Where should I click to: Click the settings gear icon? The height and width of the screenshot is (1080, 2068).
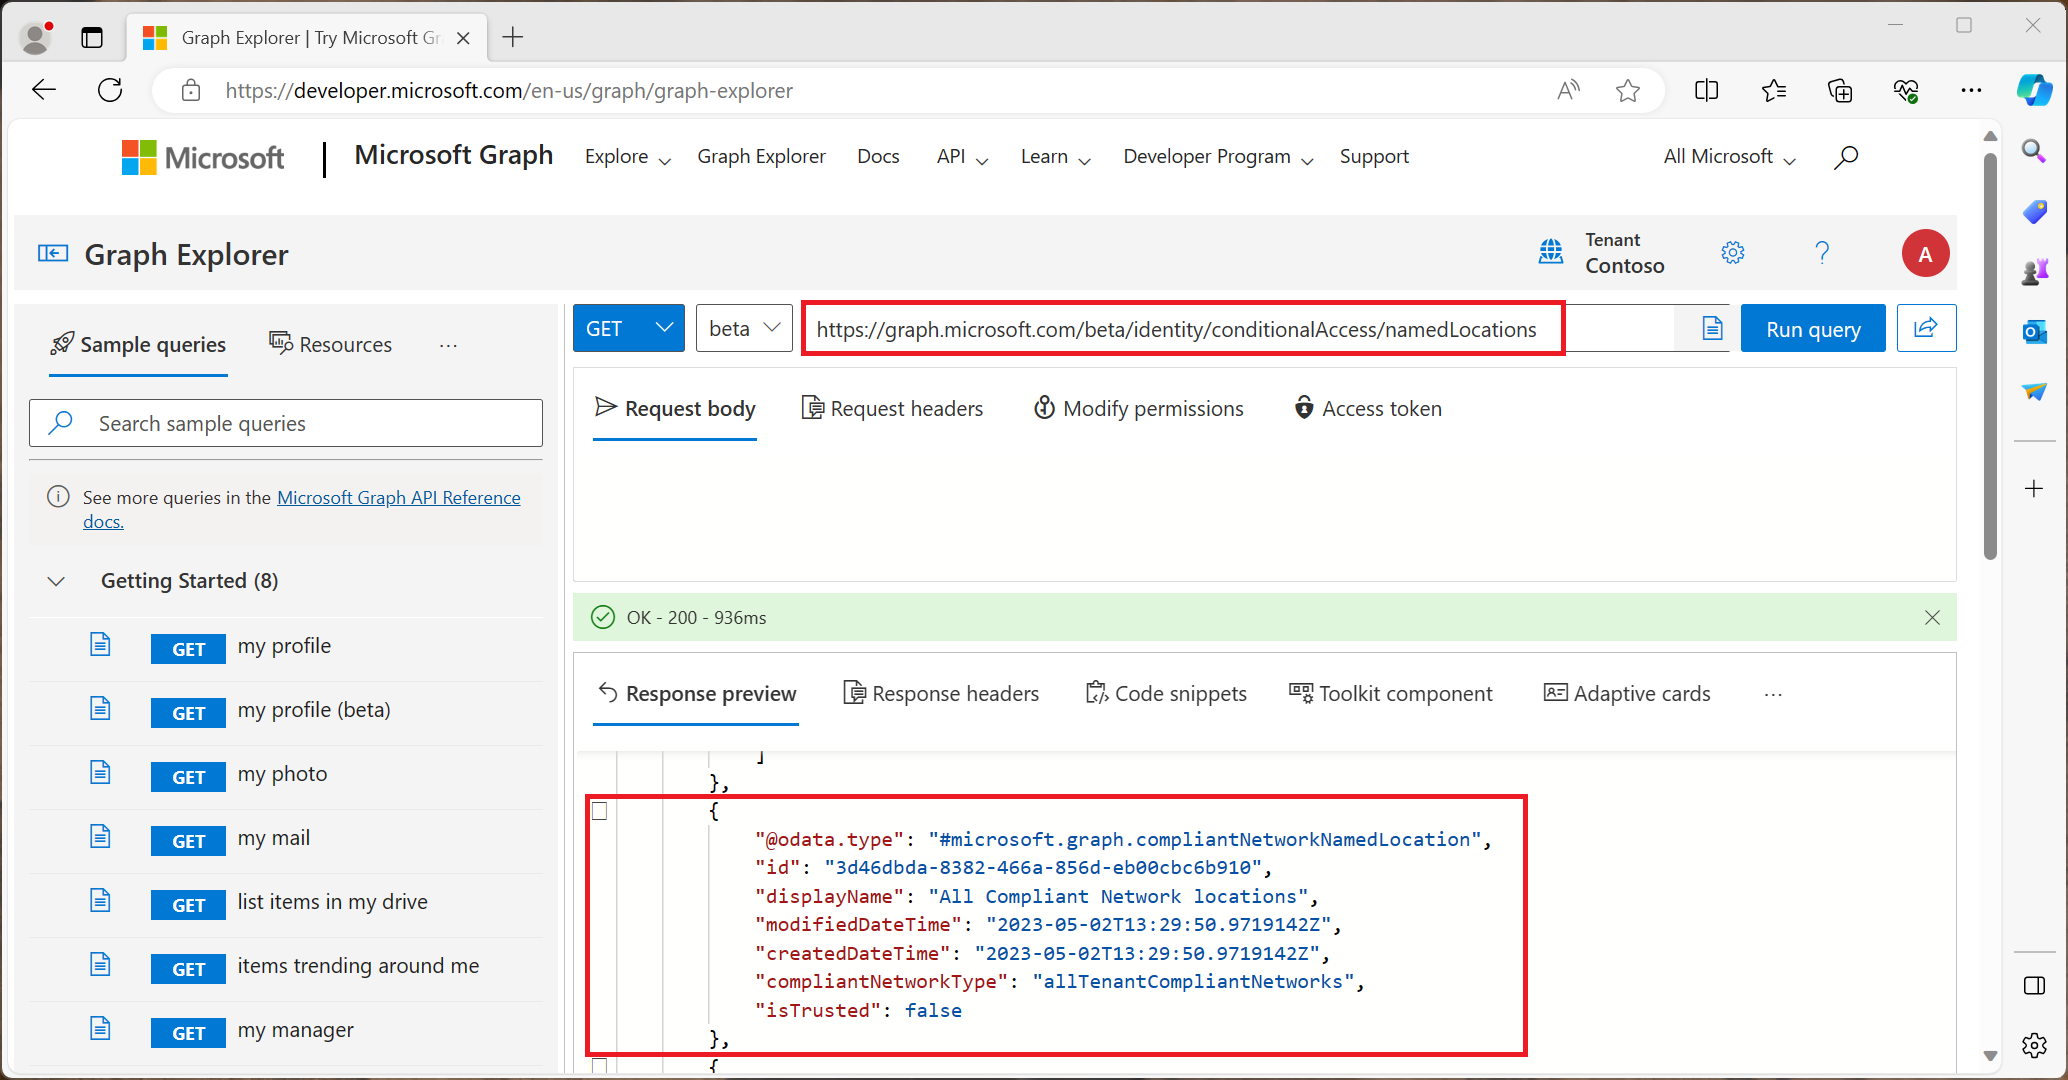pos(1733,250)
